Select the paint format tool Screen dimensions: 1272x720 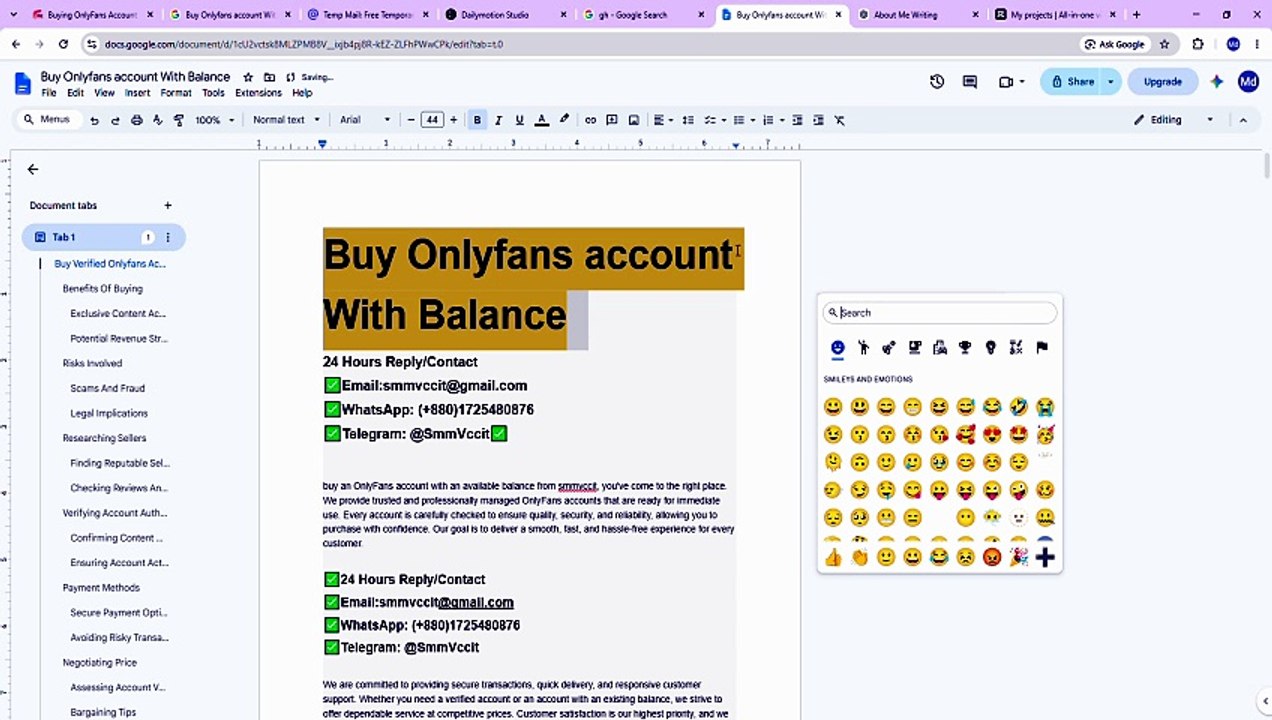(179, 120)
